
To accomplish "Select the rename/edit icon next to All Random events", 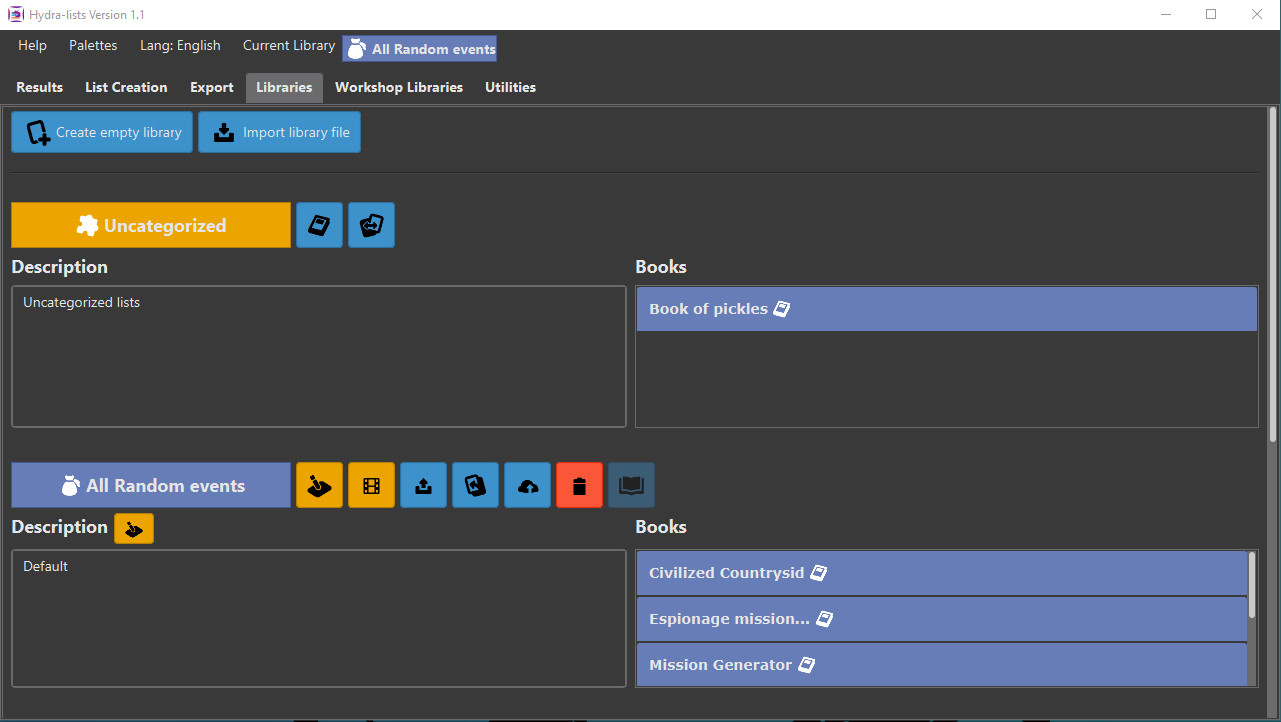I will [x=319, y=485].
